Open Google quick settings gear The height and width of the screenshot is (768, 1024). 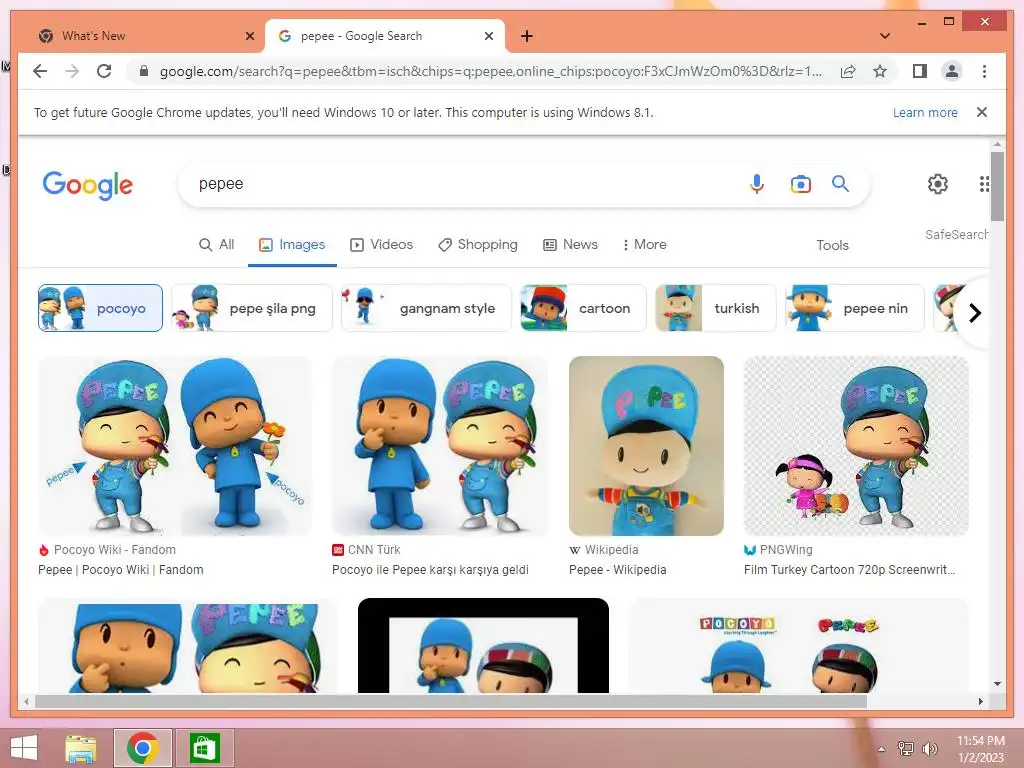(938, 184)
